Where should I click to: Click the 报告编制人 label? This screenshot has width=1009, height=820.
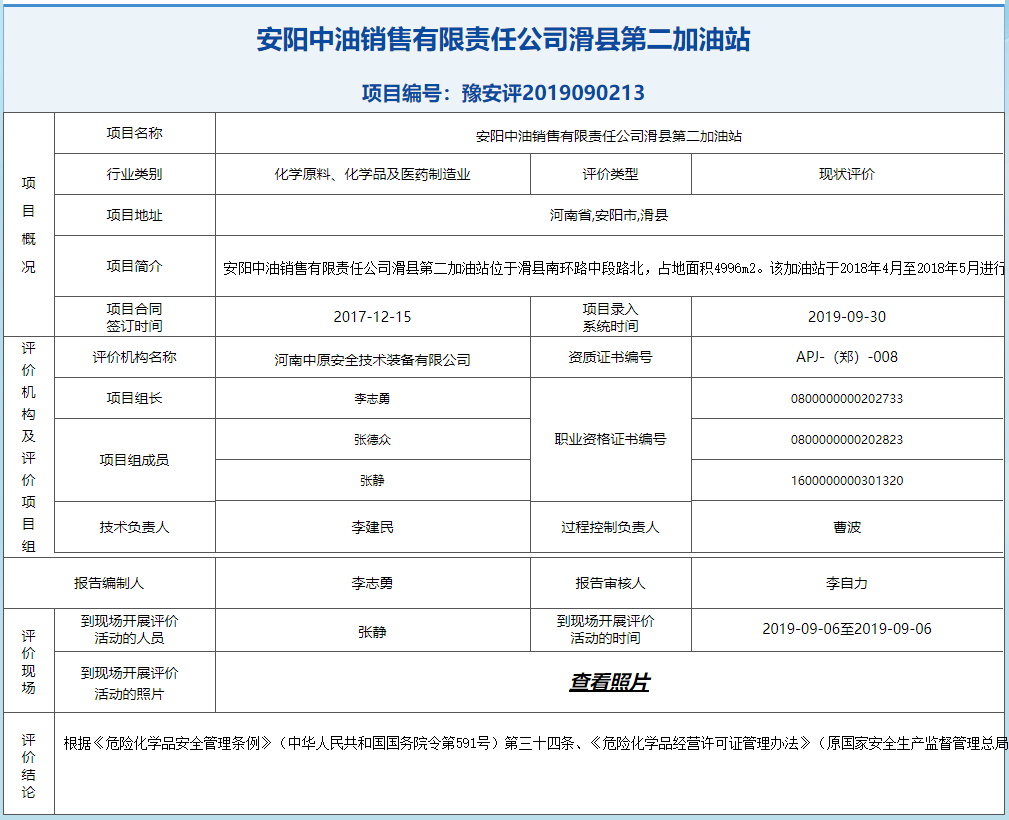(x=109, y=583)
